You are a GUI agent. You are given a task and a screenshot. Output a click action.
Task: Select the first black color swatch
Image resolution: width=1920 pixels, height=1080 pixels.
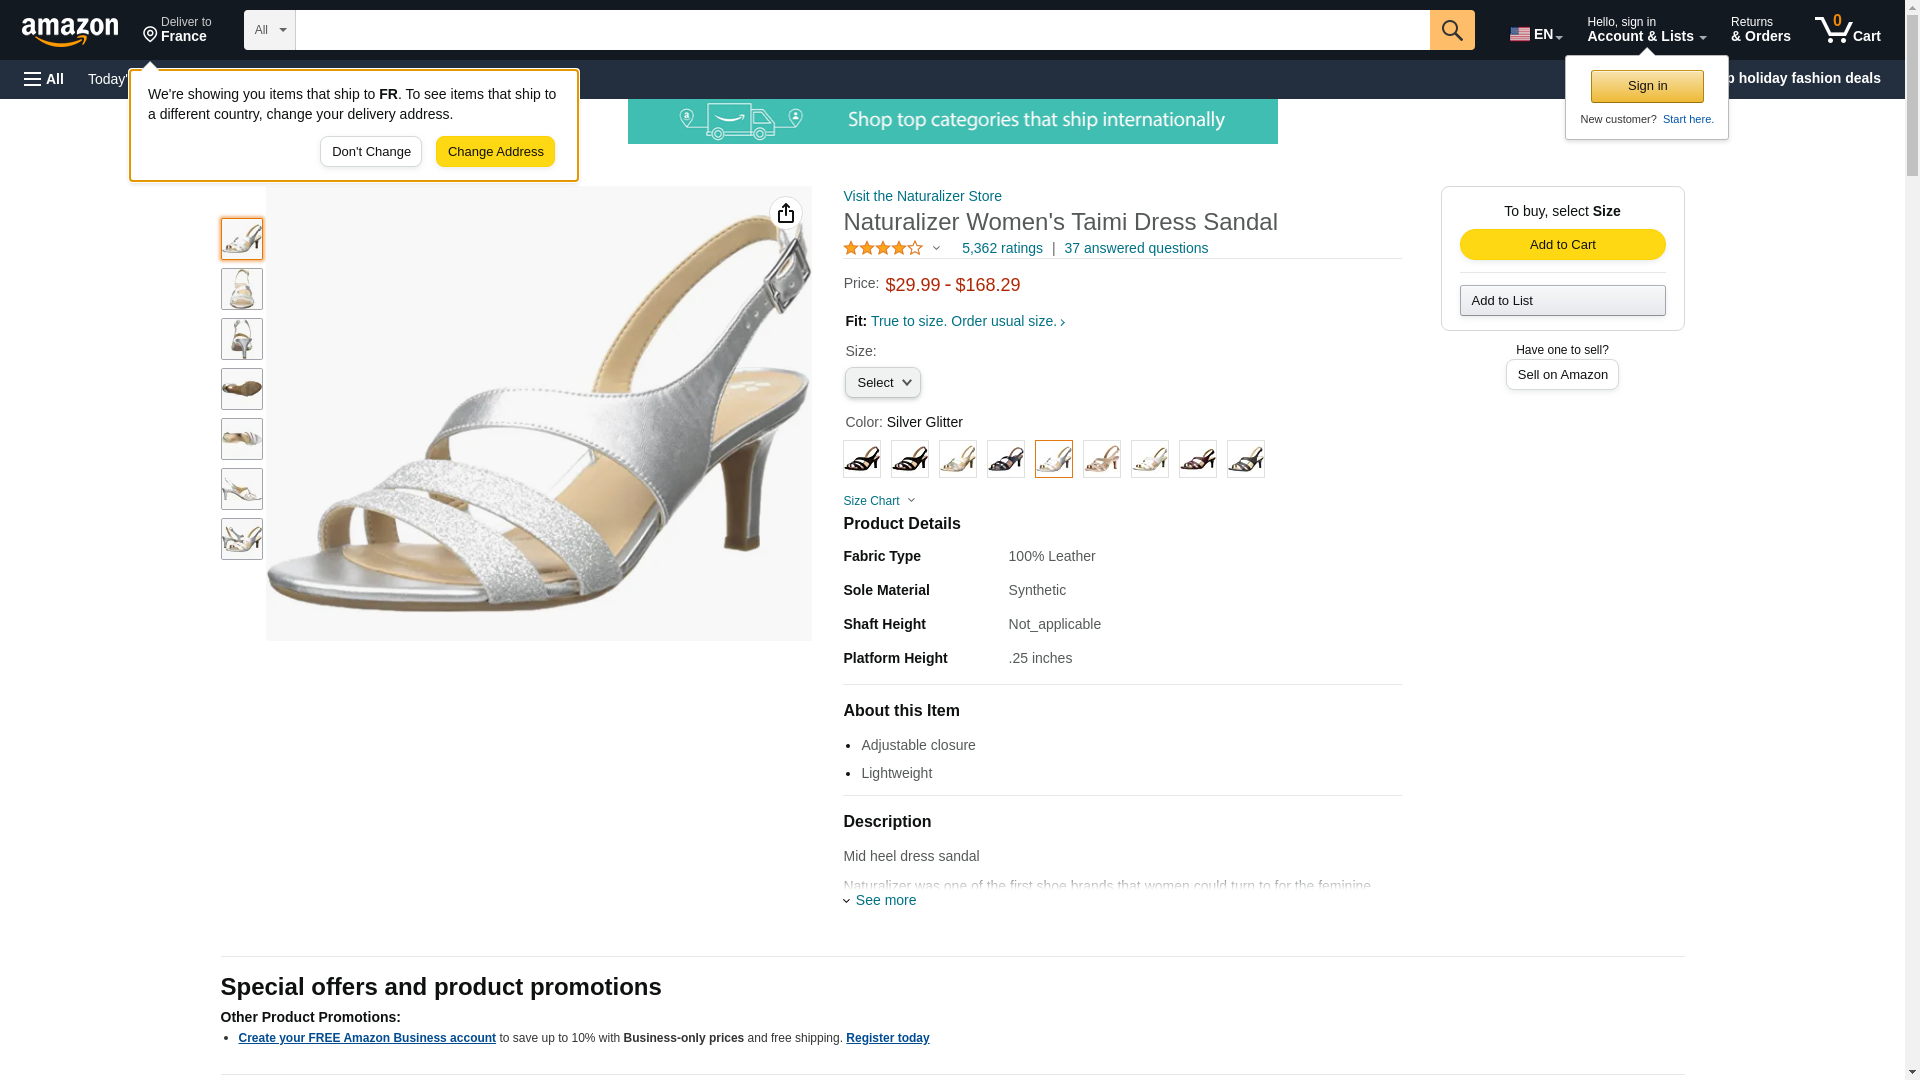[x=861, y=459]
